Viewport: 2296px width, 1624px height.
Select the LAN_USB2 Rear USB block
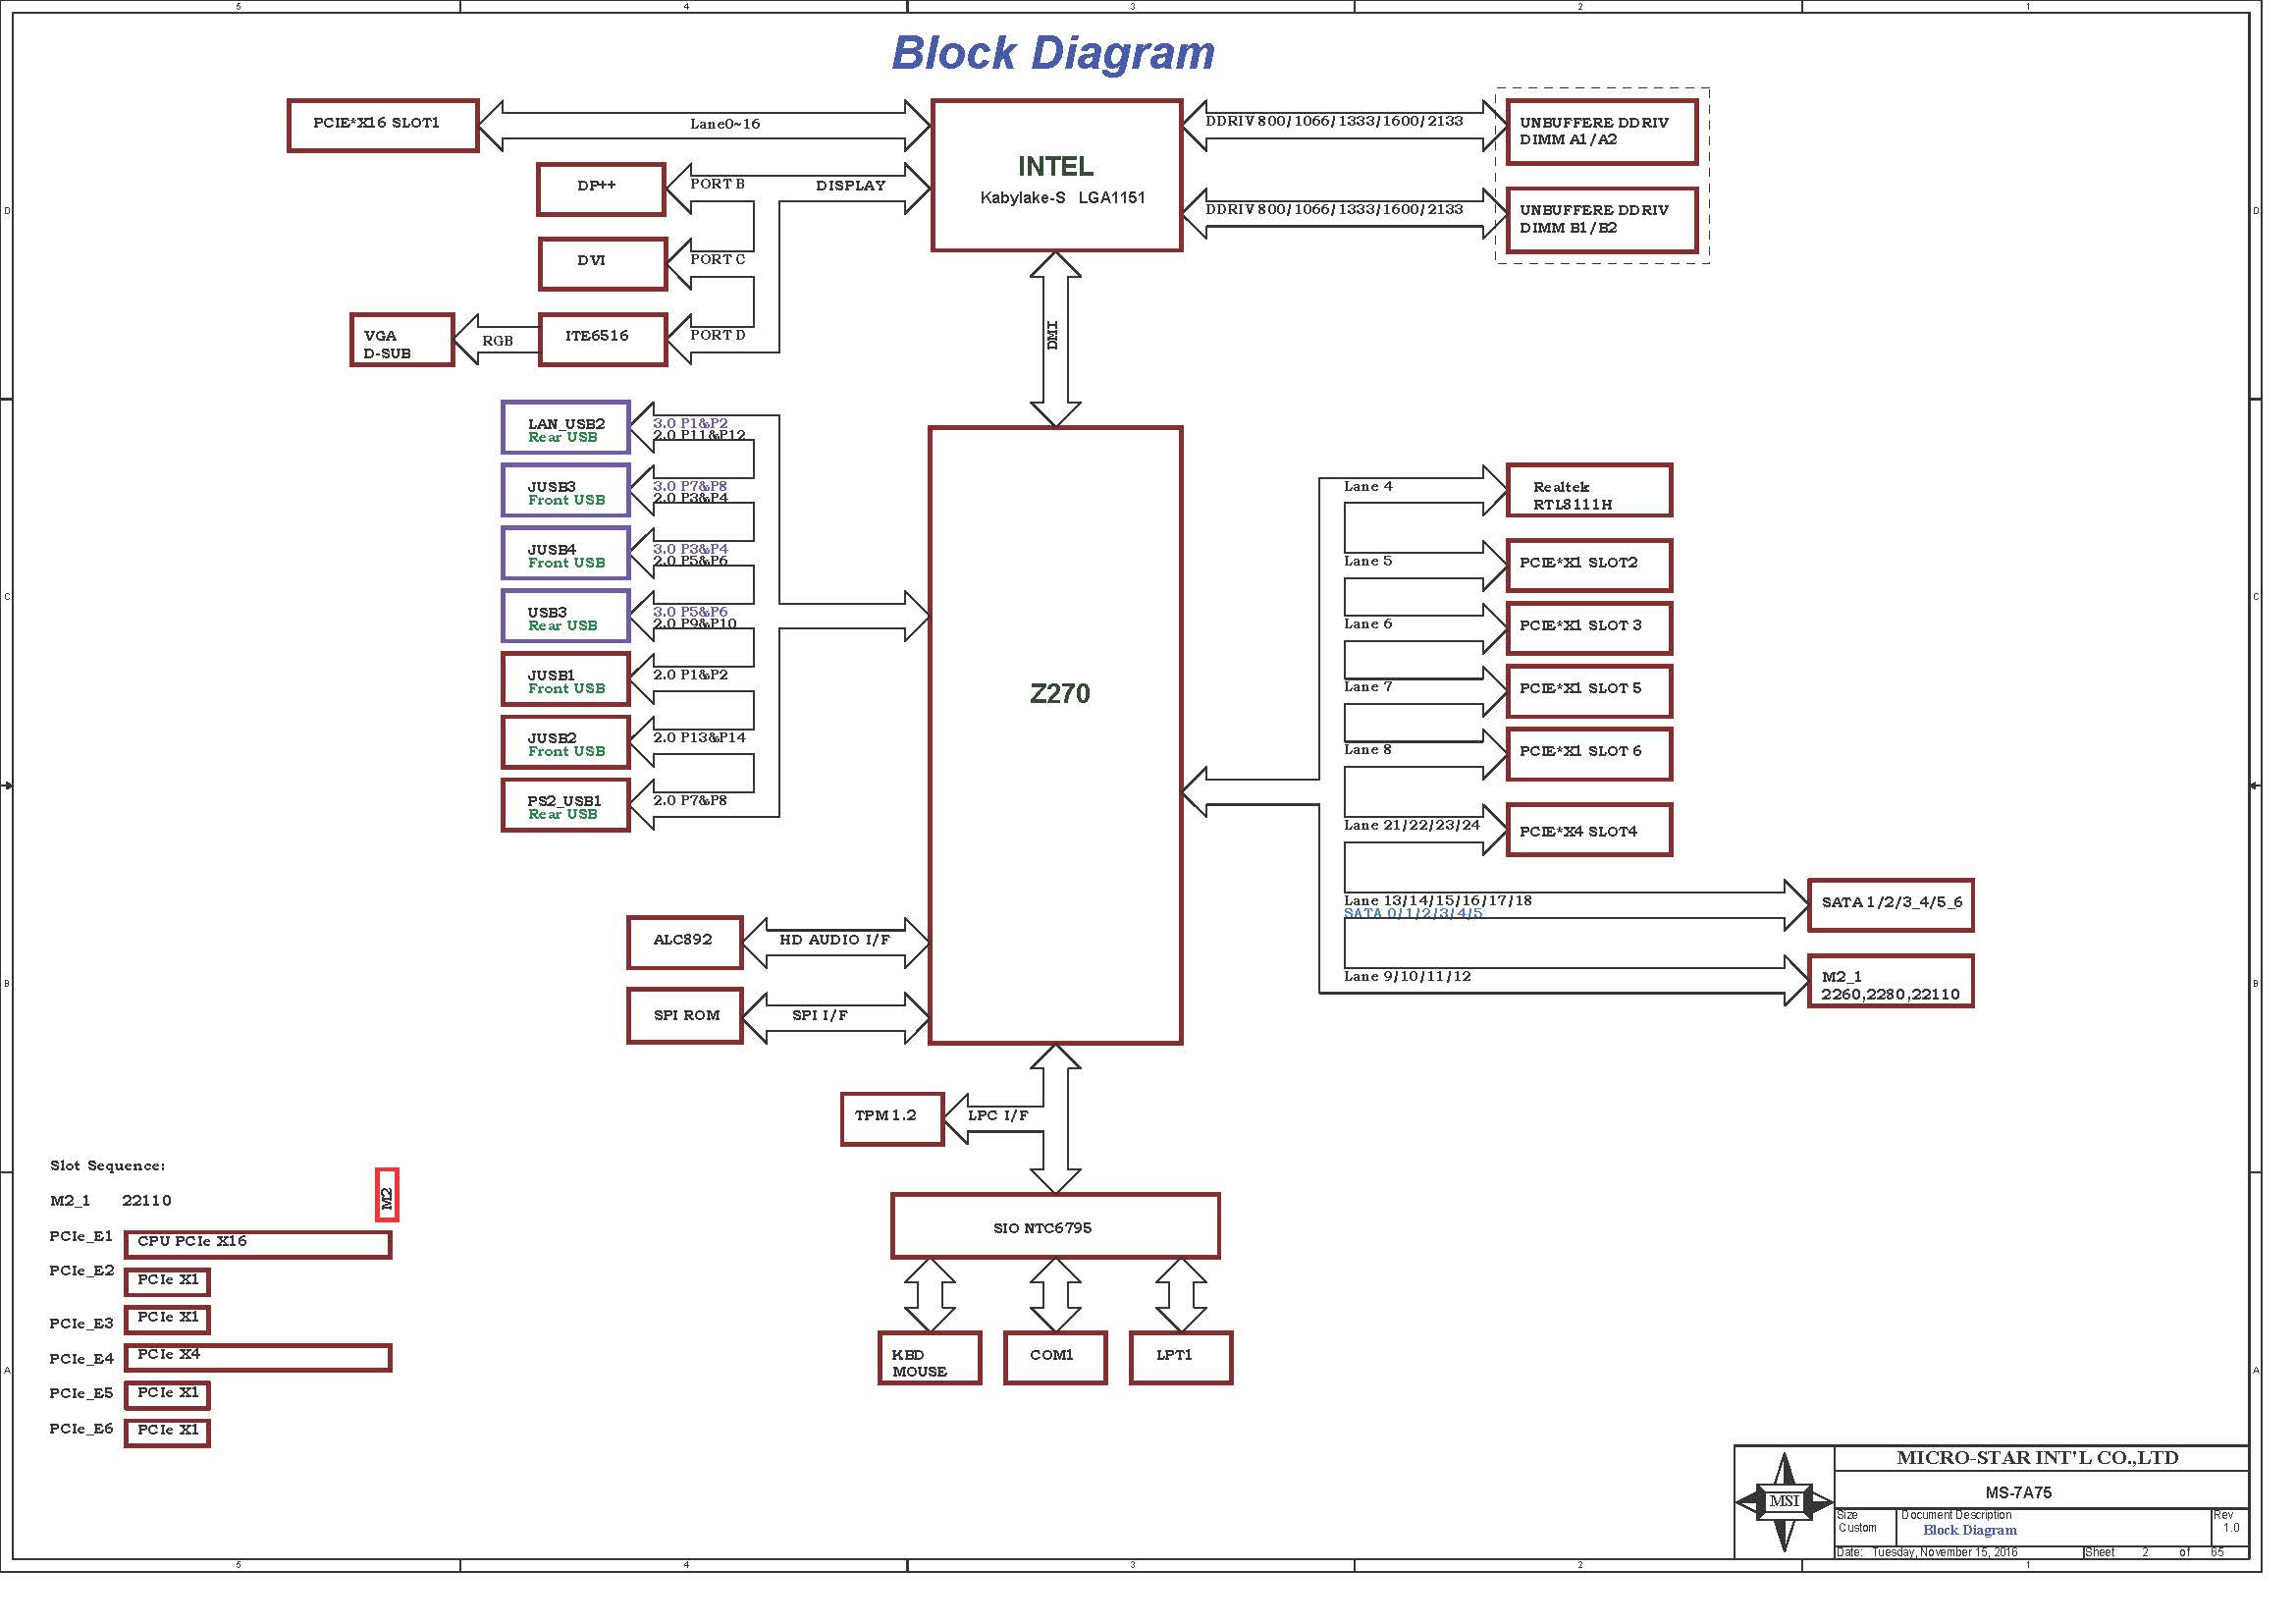coord(566,428)
